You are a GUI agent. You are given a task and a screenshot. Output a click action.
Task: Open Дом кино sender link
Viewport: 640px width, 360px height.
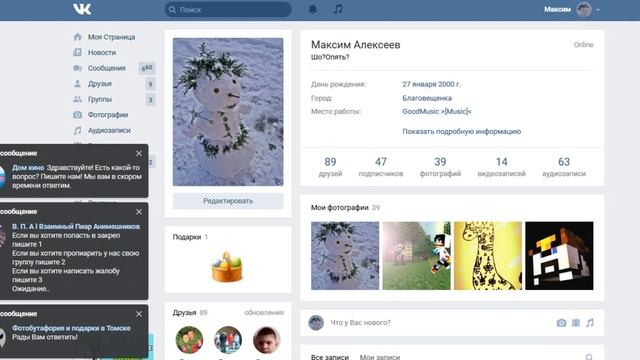pyautogui.click(x=28, y=168)
